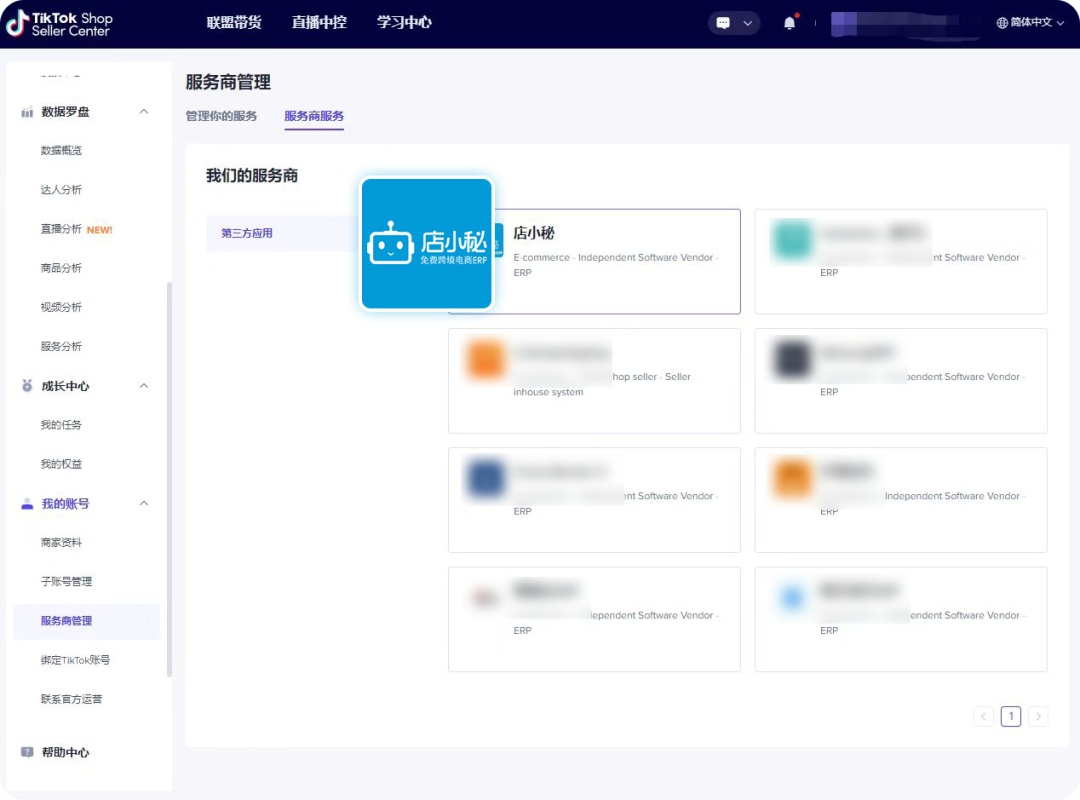Click page 1 in pagination
This screenshot has width=1080, height=800.
coord(1010,716)
